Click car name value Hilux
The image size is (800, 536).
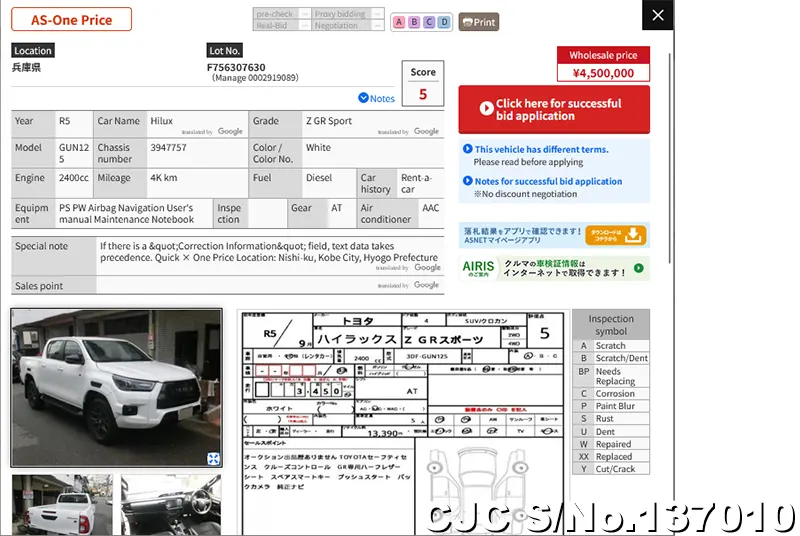[162, 121]
